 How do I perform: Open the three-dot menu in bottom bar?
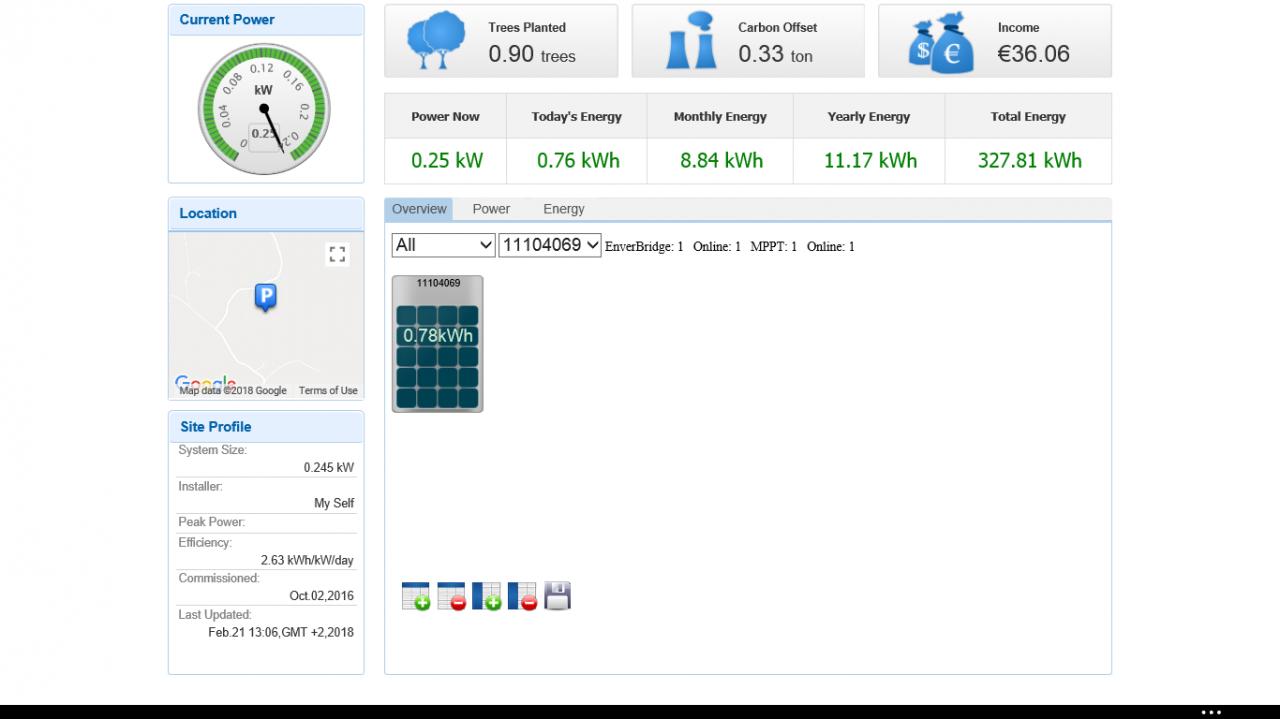[x=1211, y=713]
